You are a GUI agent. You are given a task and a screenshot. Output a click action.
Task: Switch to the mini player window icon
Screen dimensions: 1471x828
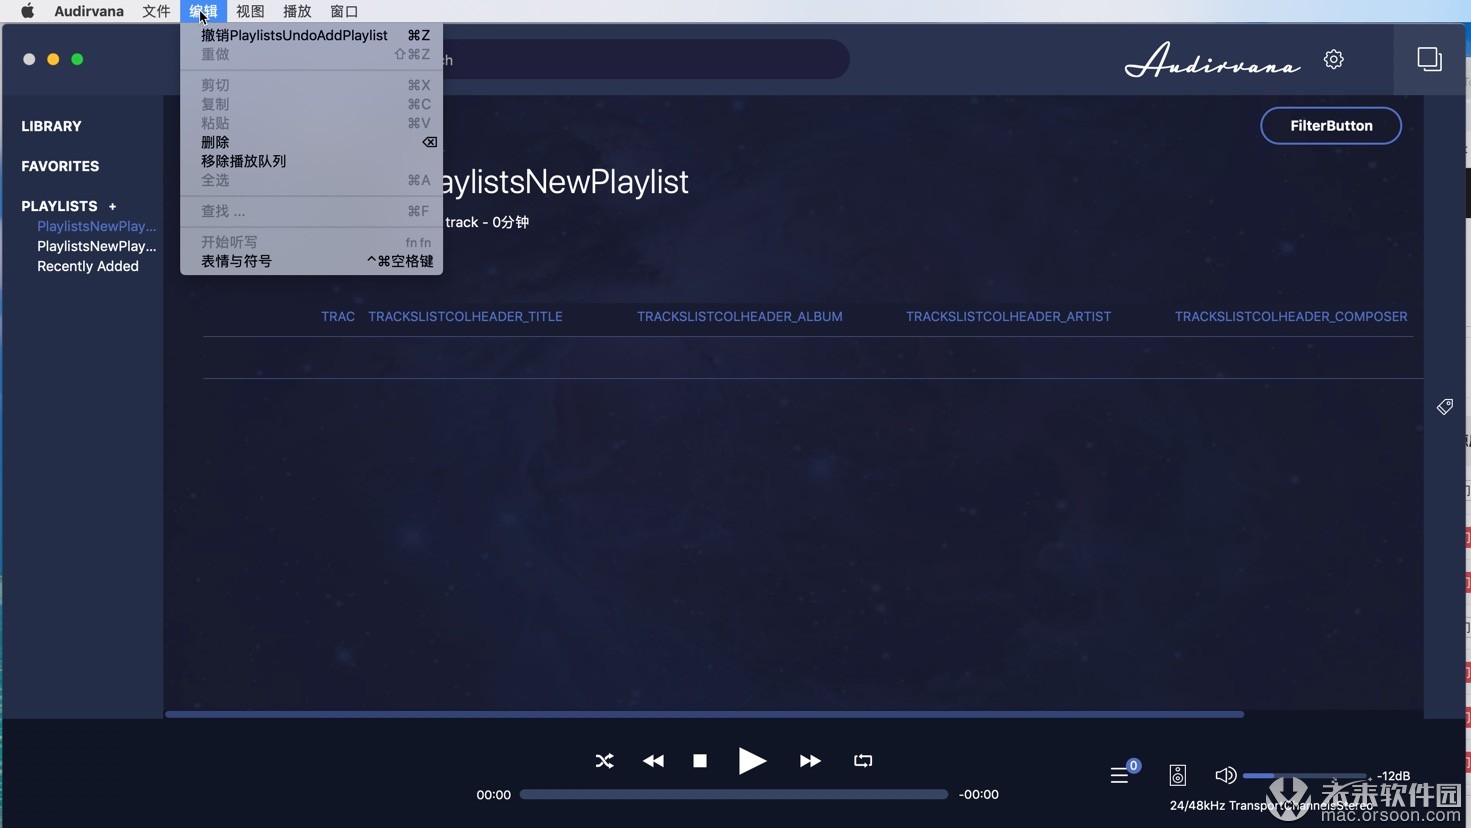(1429, 59)
